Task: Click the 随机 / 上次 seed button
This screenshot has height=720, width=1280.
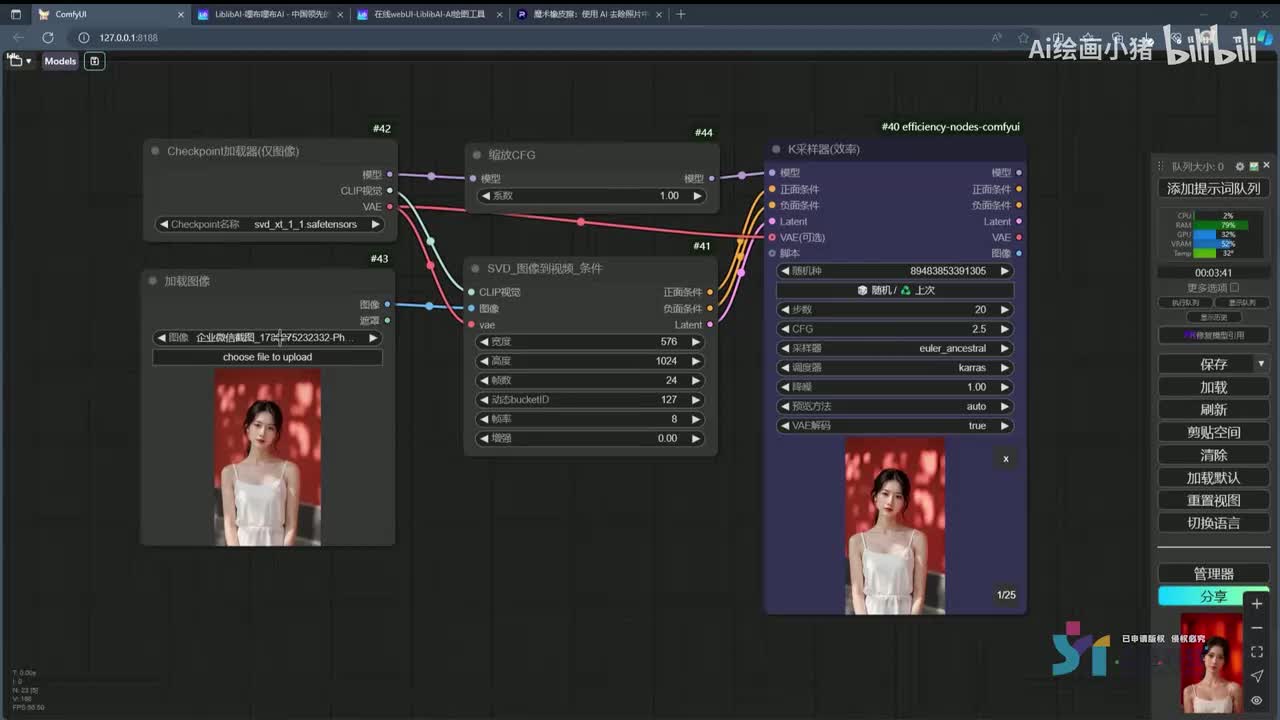Action: point(895,290)
